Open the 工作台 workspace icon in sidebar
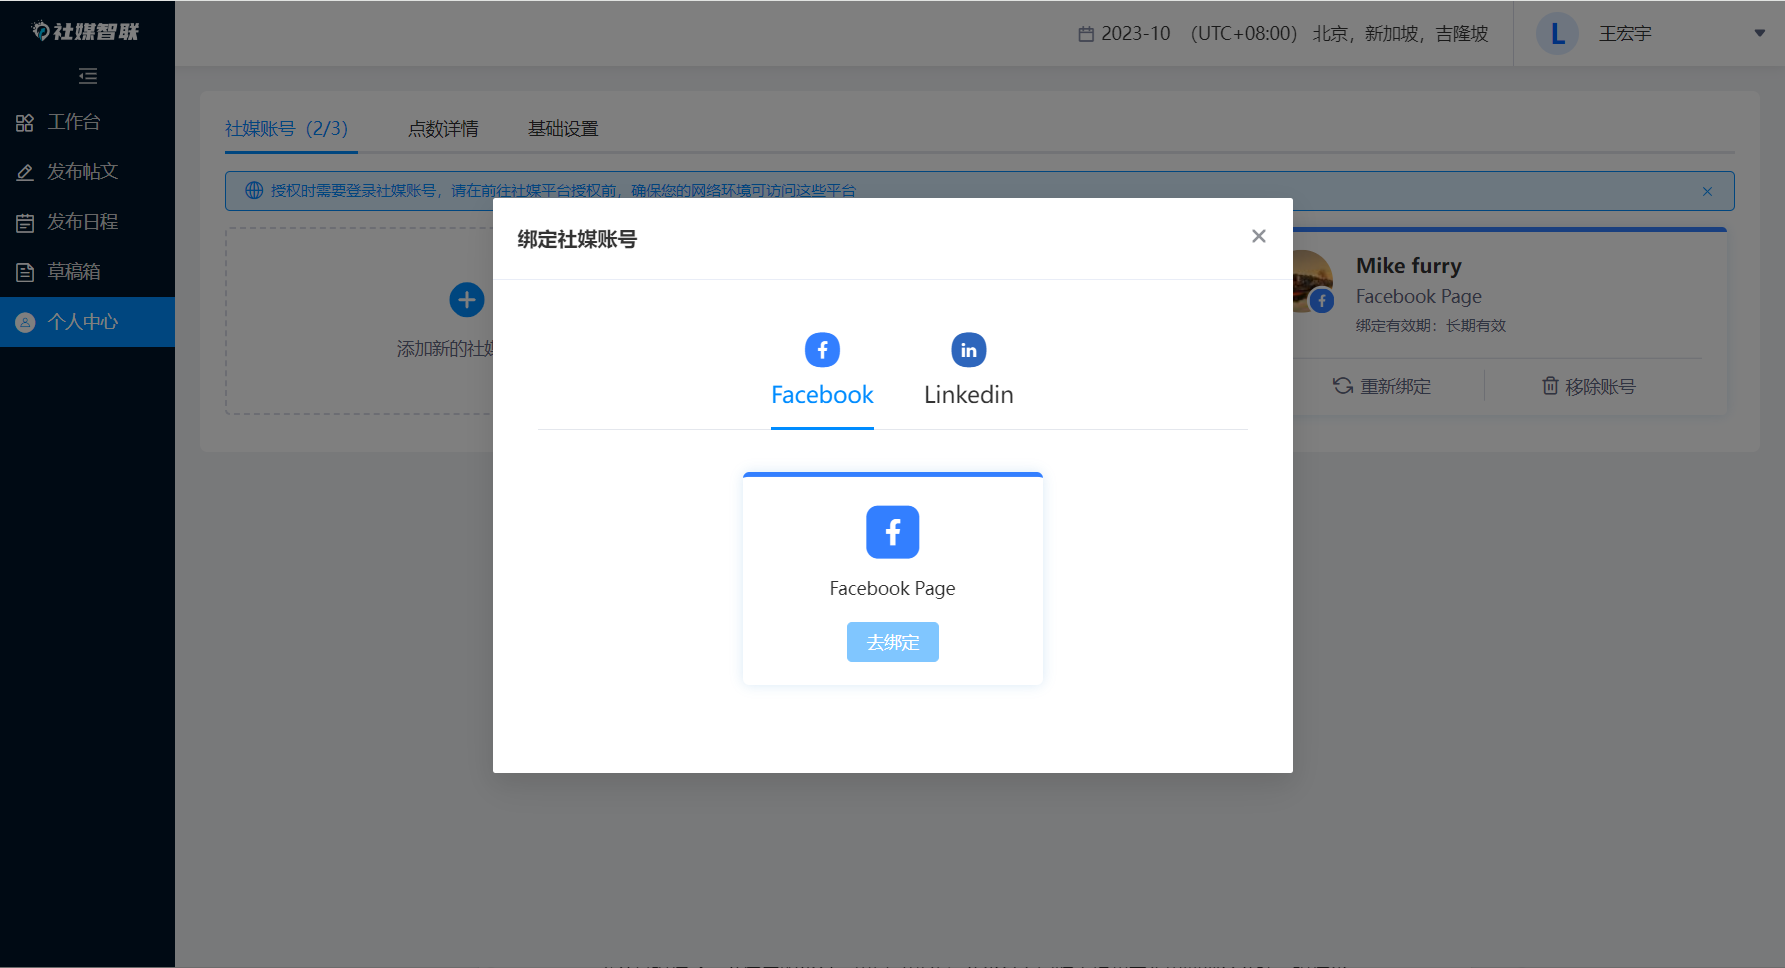The height and width of the screenshot is (968, 1785). click(25, 122)
